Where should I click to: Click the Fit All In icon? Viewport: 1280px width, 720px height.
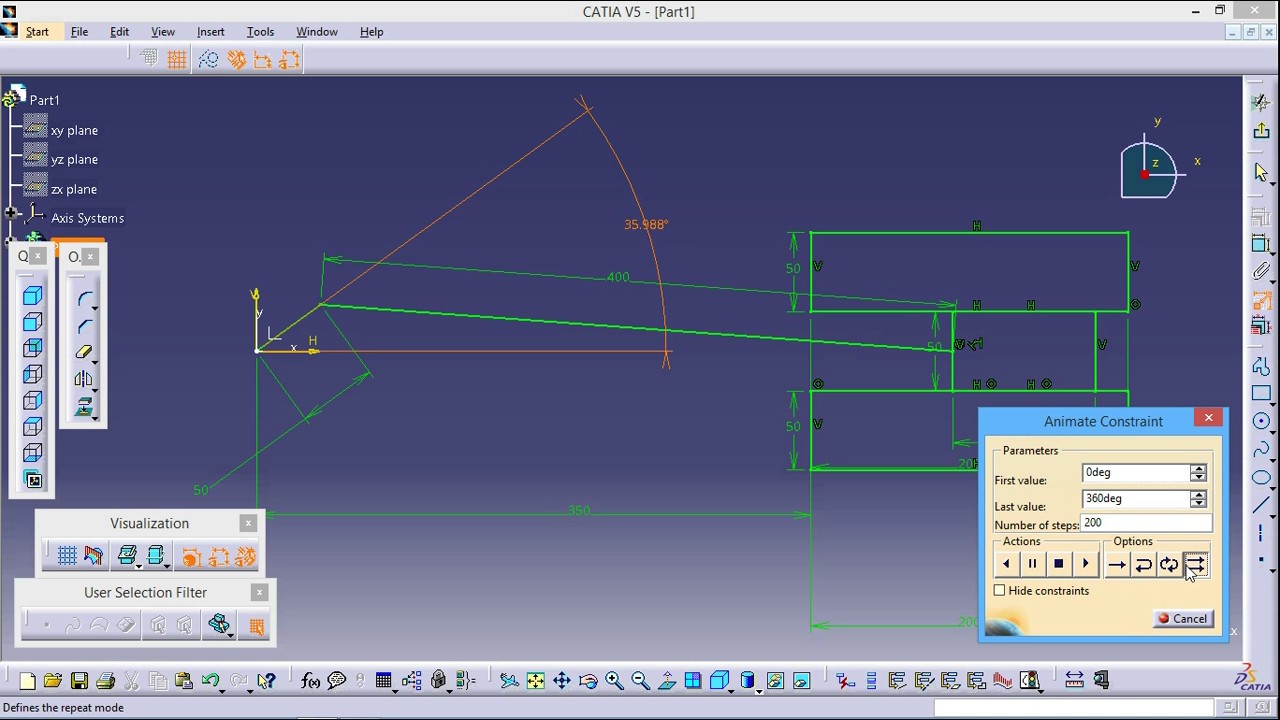click(x=536, y=681)
